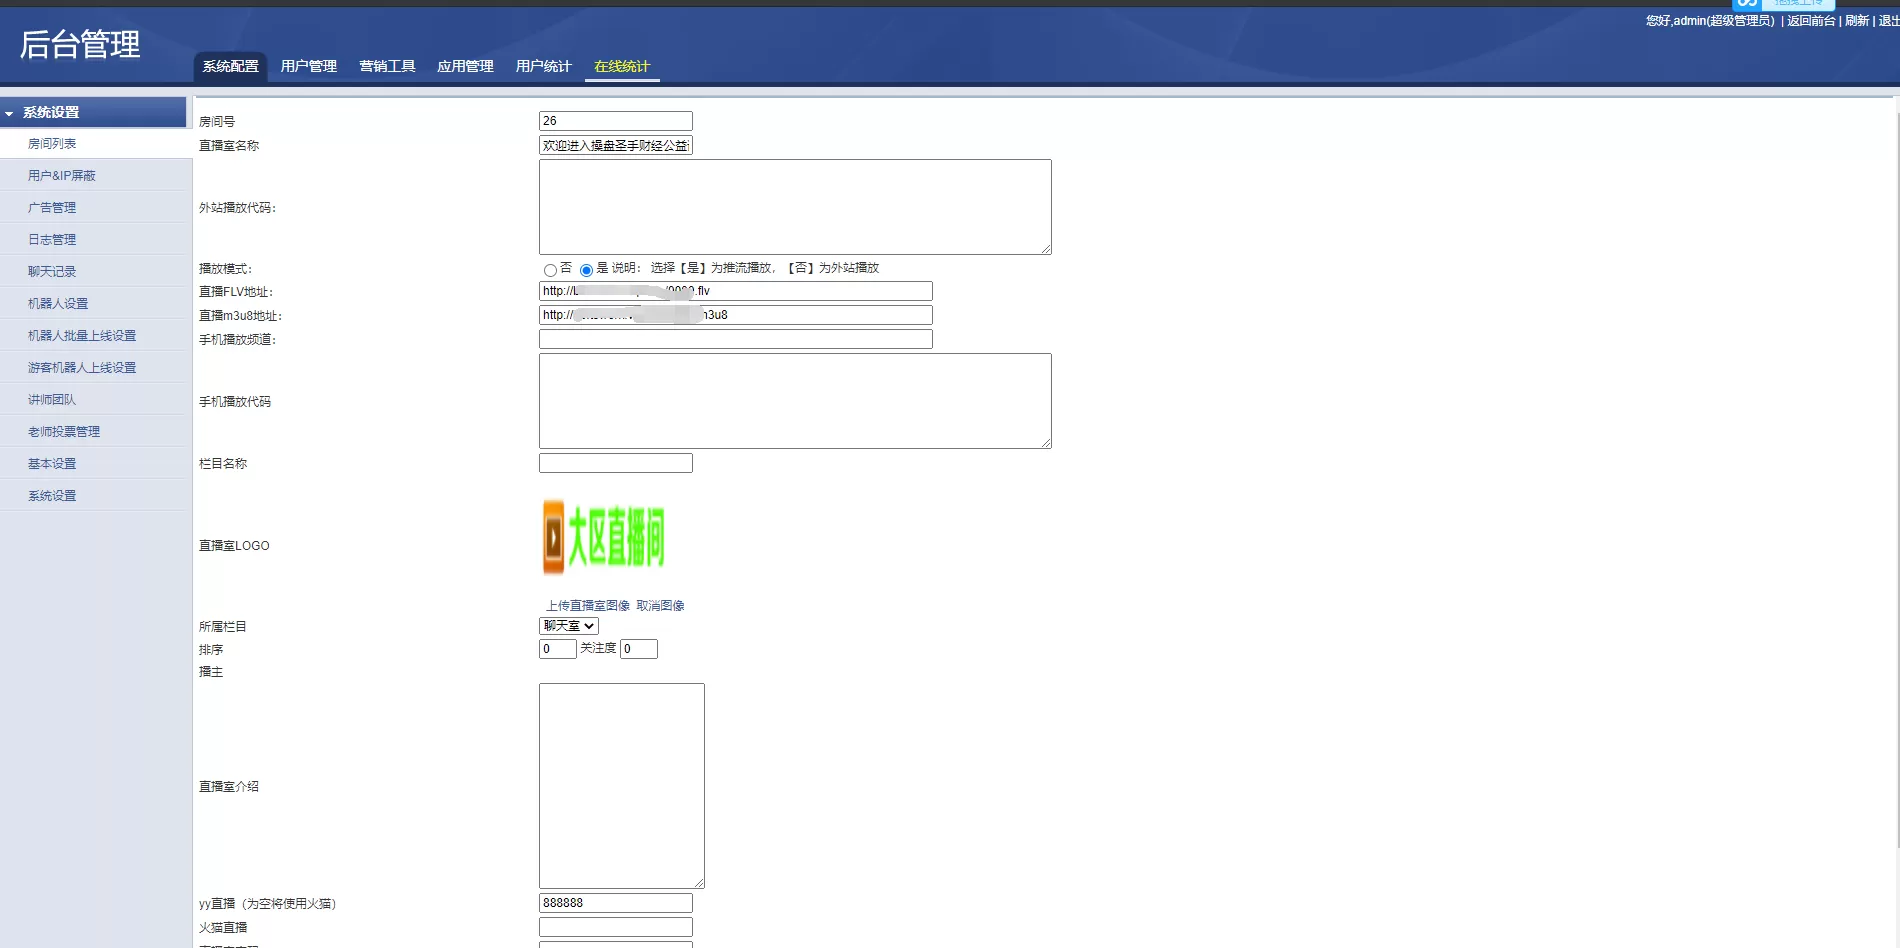
Task: Open 聊天记录 in the sidebar
Action: 52,272
